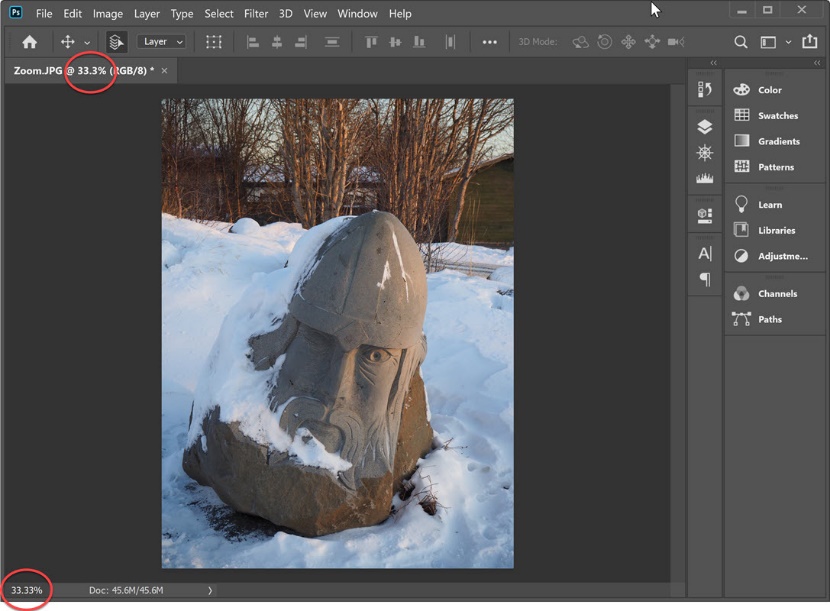830x611 pixels.
Task: Select the Move tool icon
Action: [x=68, y=42]
